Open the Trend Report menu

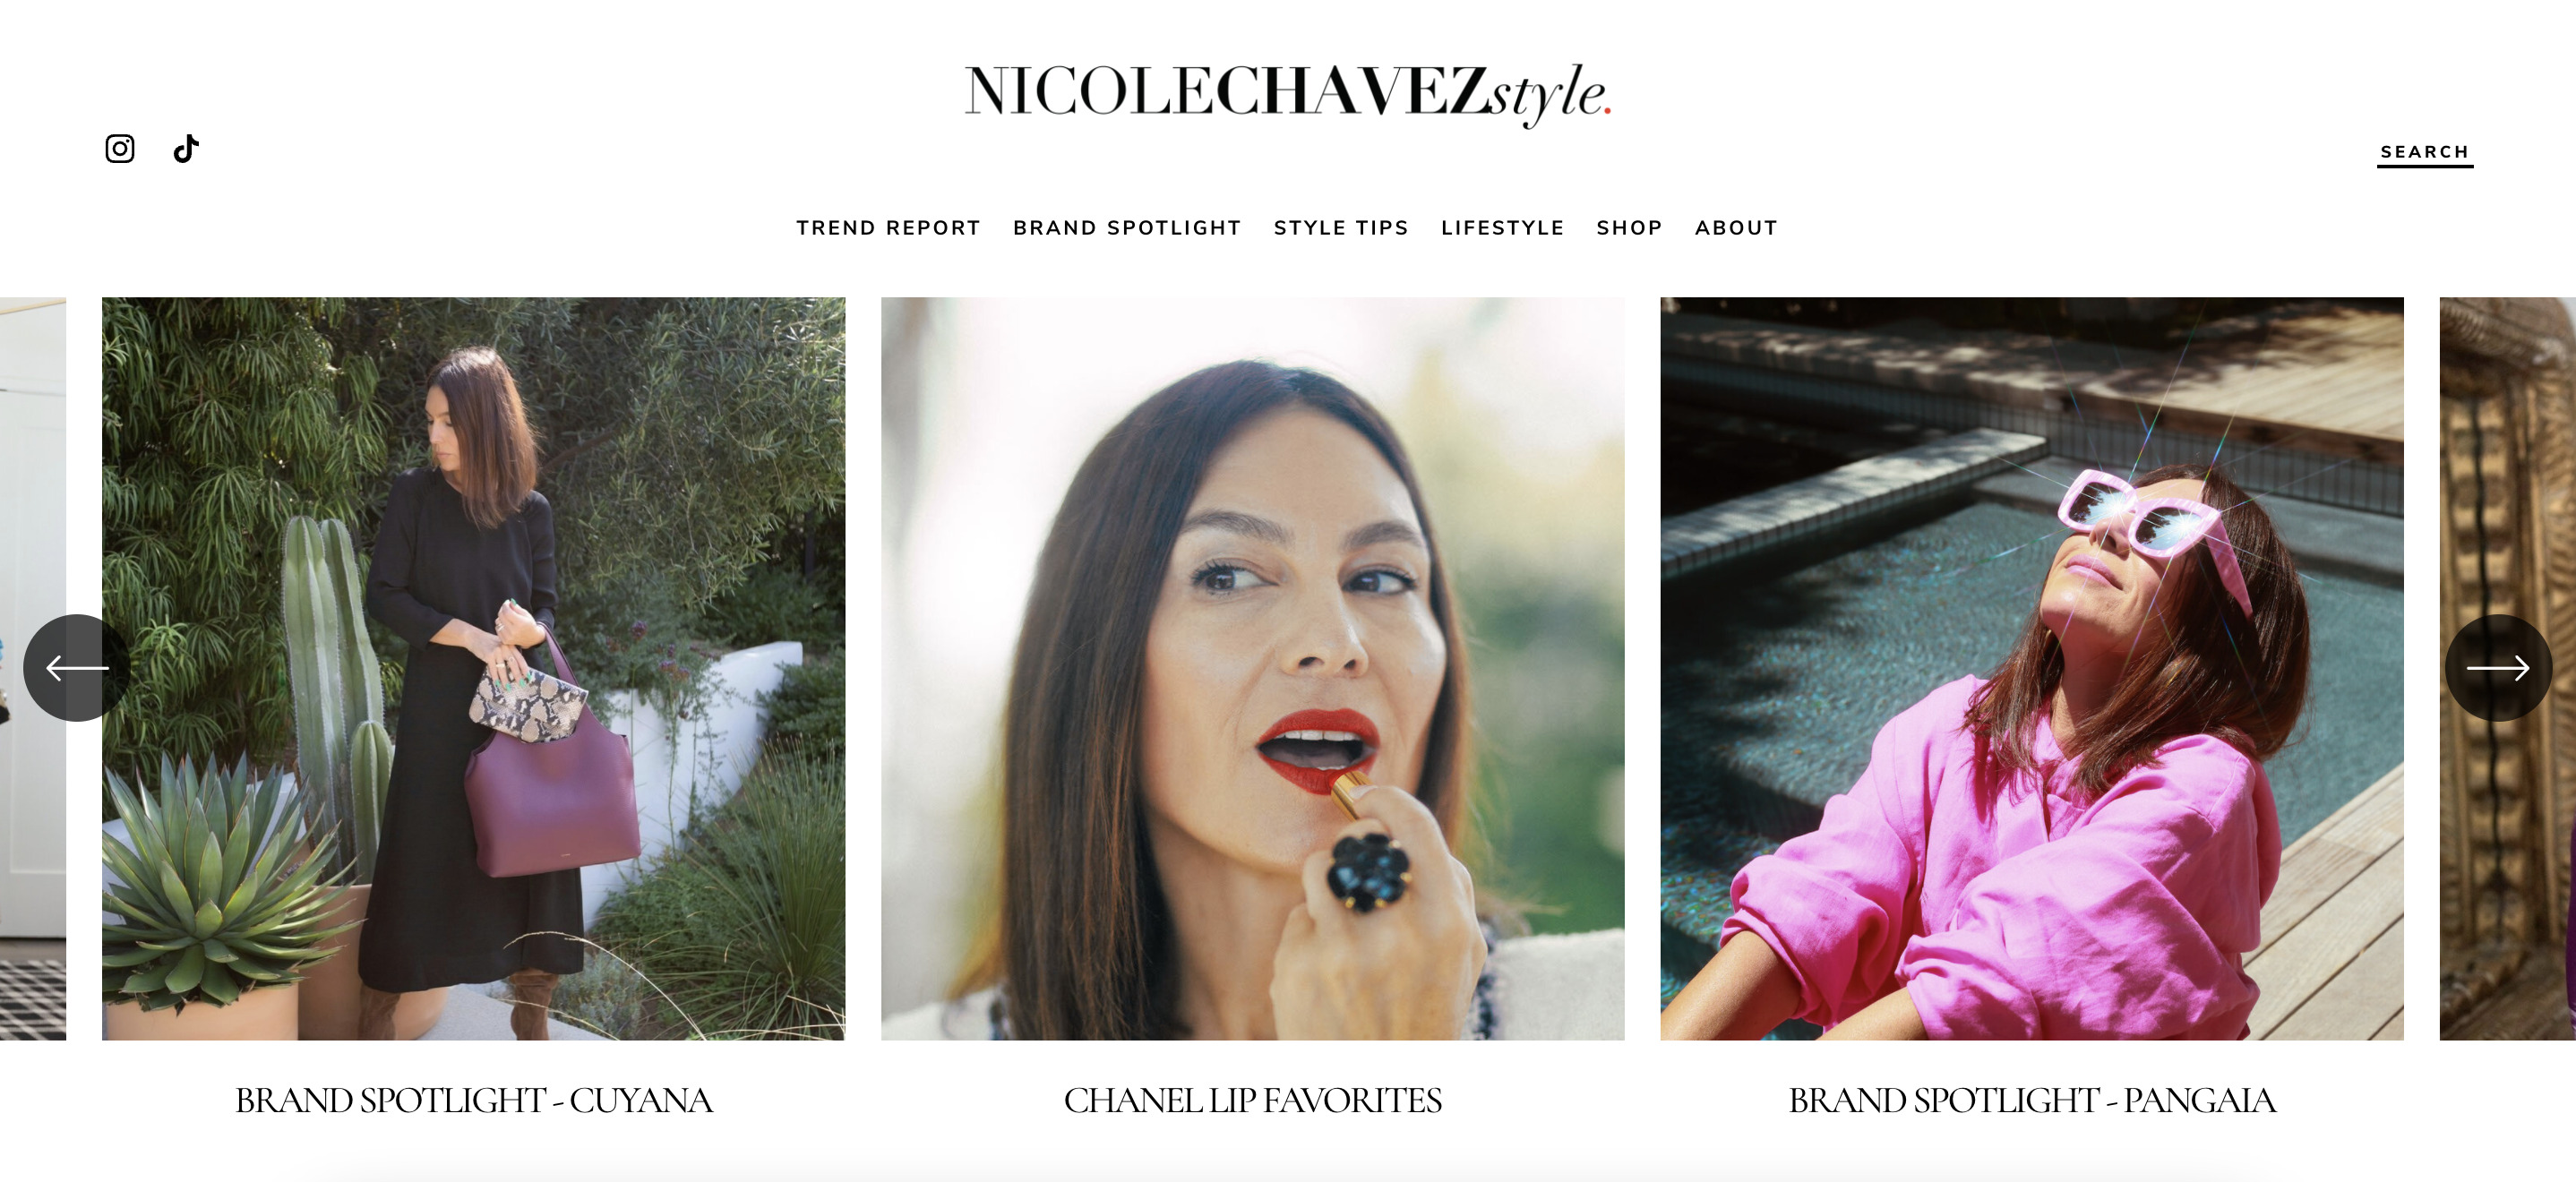(x=888, y=228)
